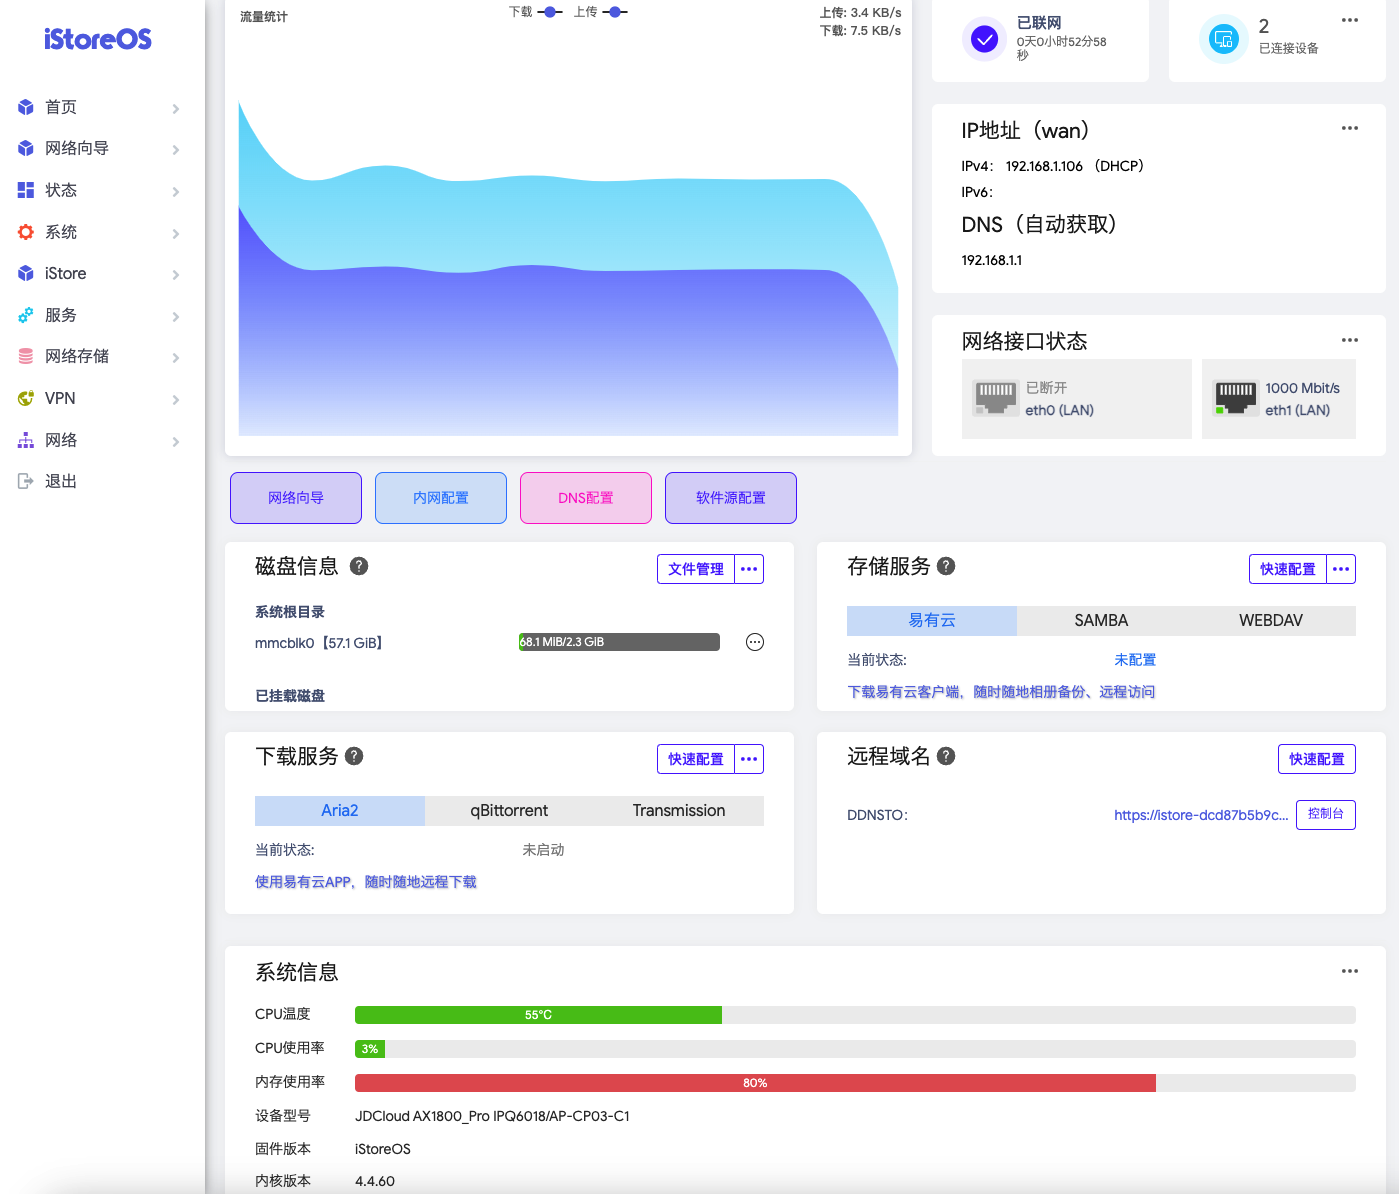
Task: Click the 服务 gears icon
Action: (26, 315)
